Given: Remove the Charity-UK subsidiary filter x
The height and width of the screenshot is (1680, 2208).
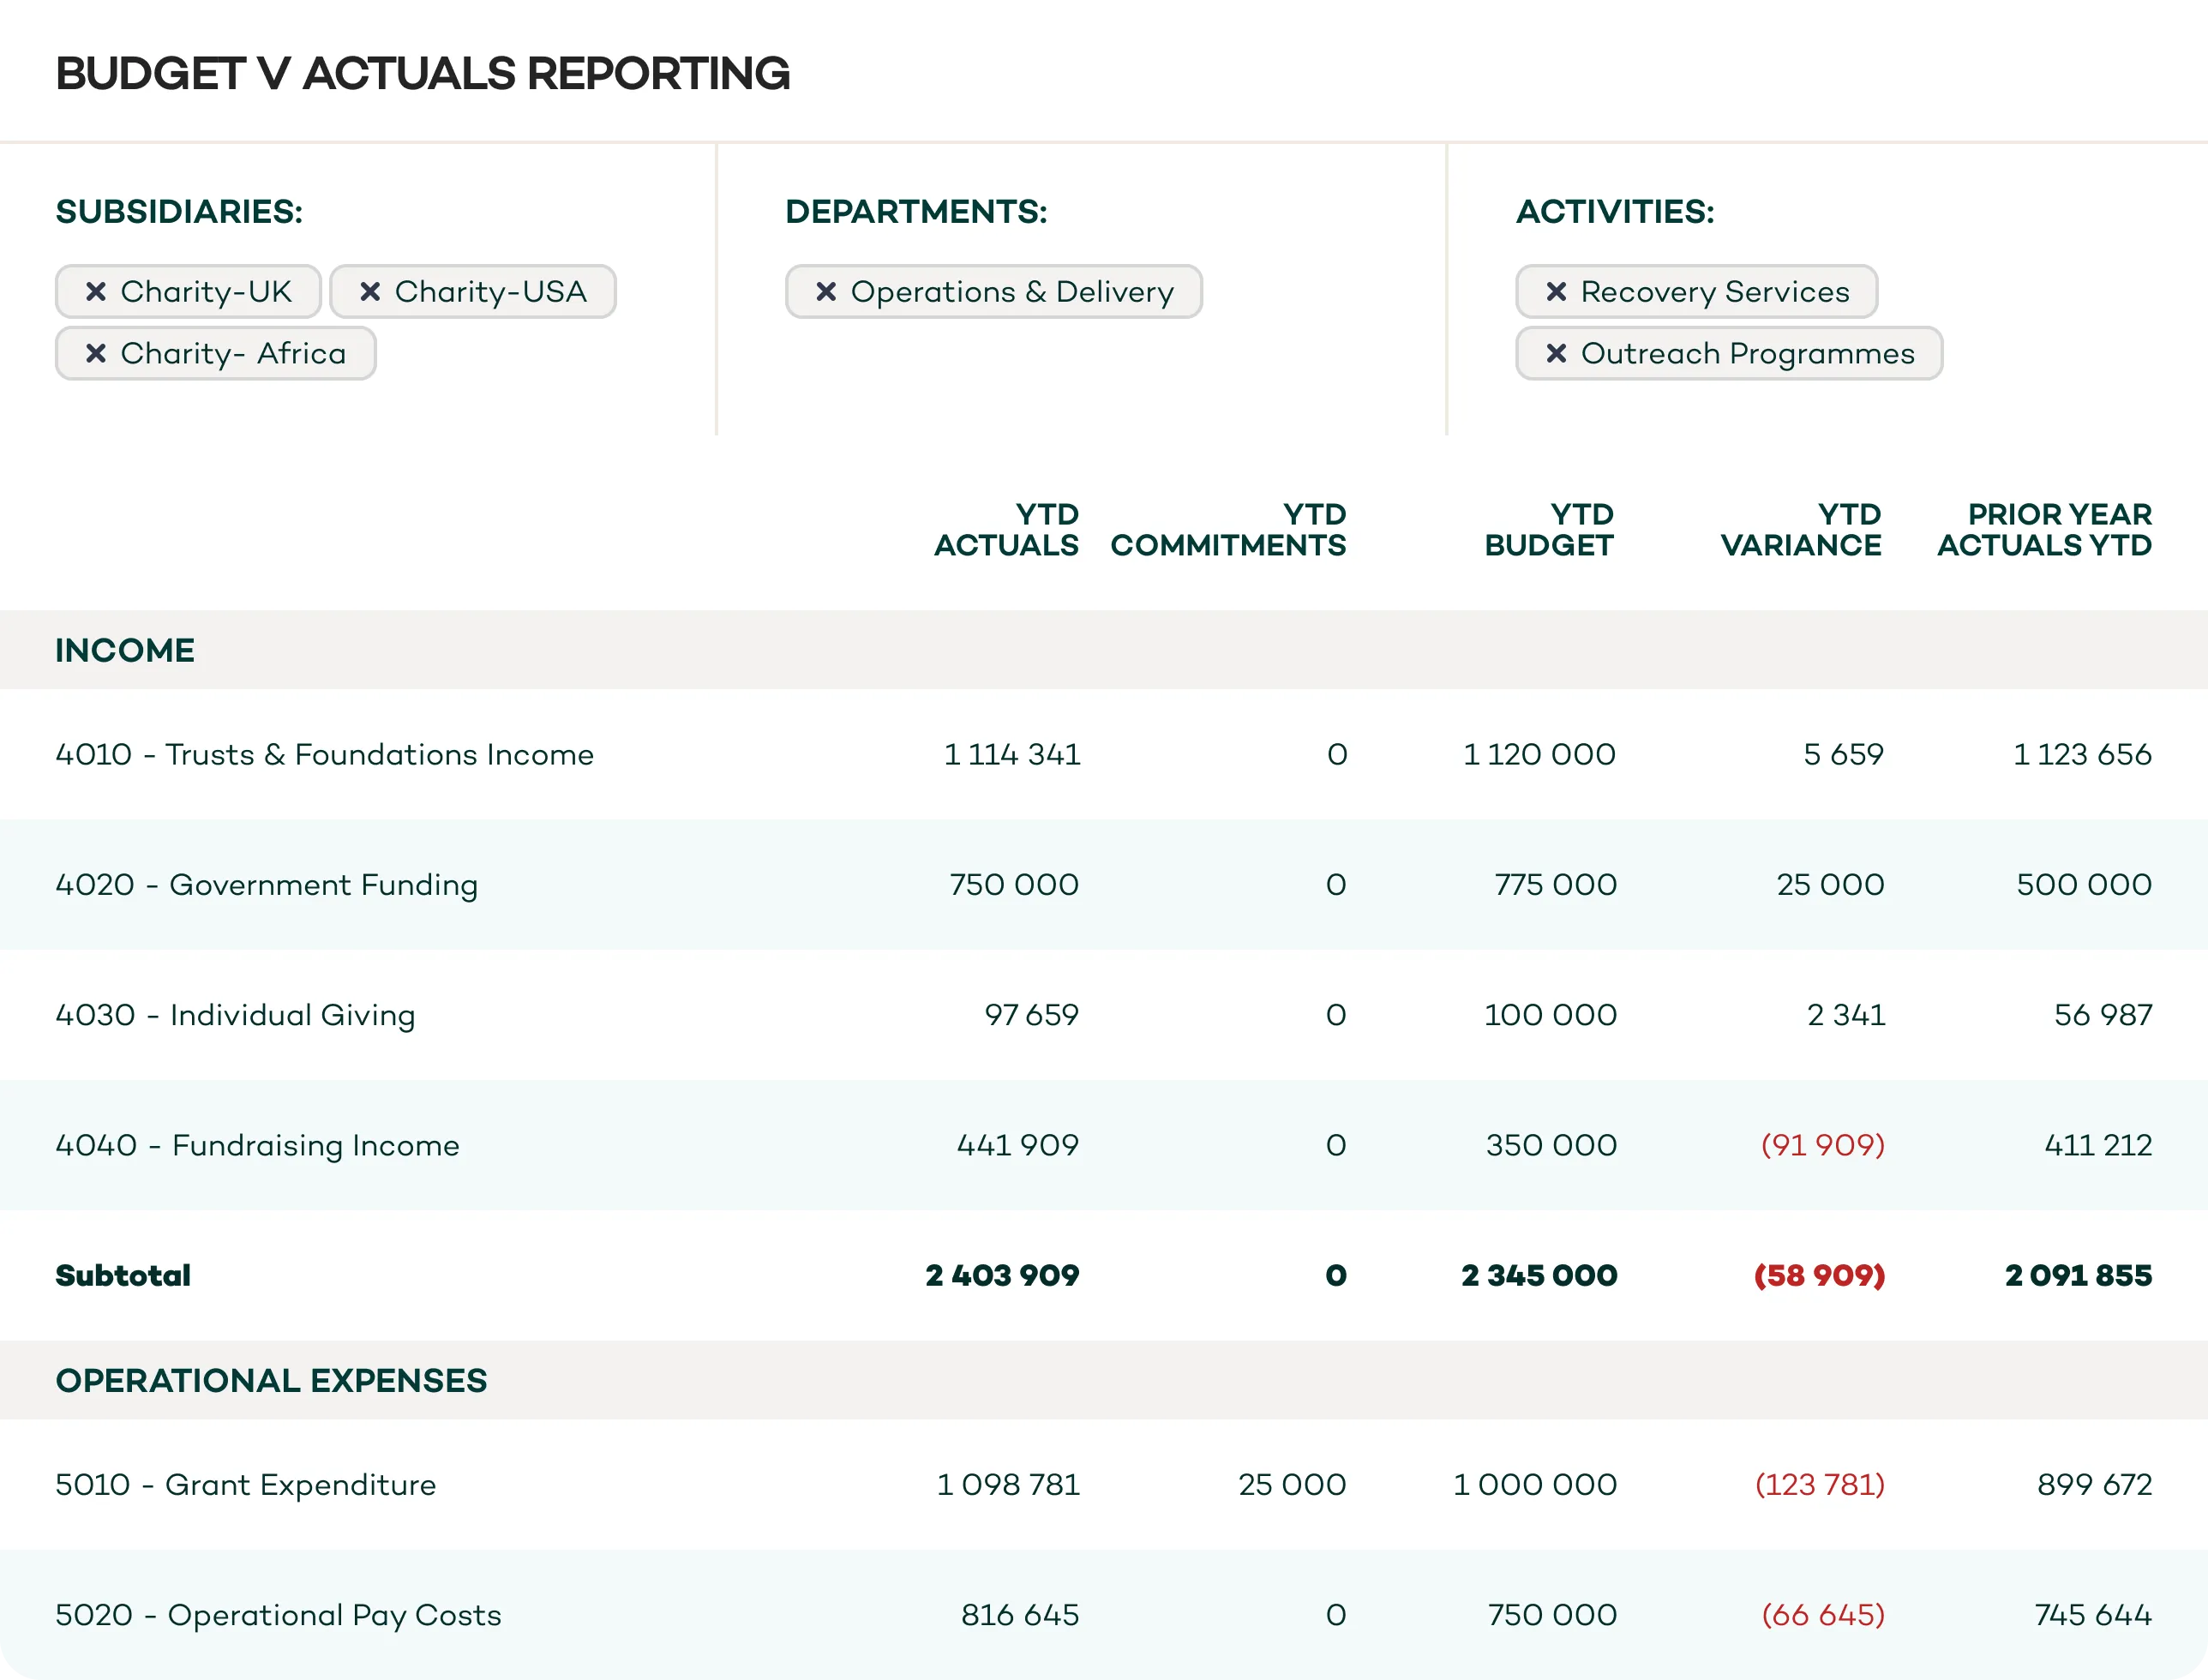Looking at the screenshot, I should click(96, 291).
